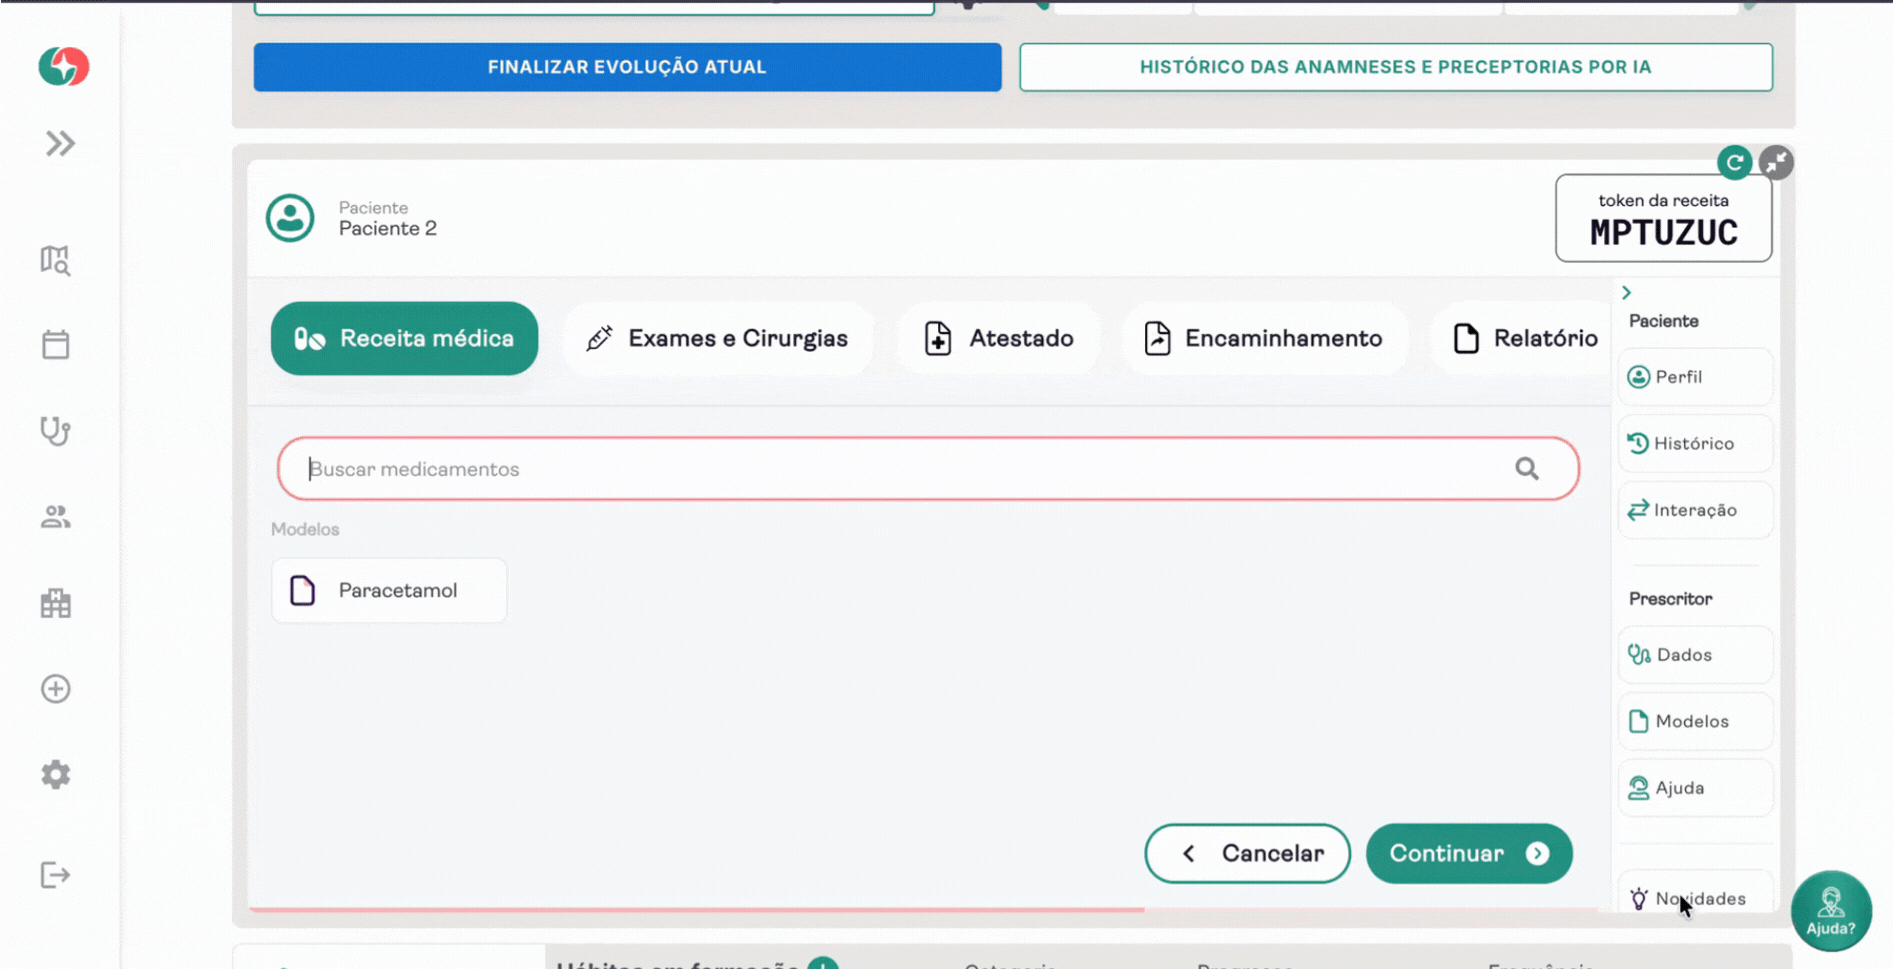Screen dimensions: 1893x969
Task: Focus the Buscar medicamentos search field
Action: point(900,469)
